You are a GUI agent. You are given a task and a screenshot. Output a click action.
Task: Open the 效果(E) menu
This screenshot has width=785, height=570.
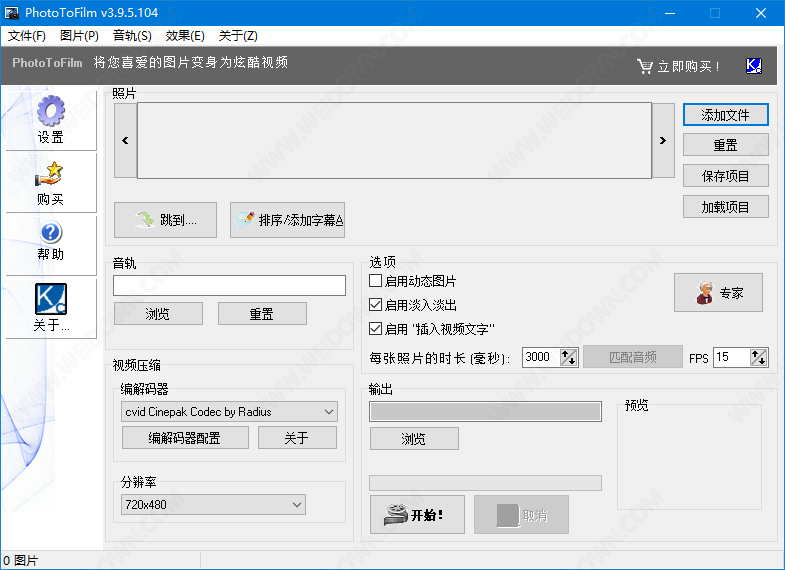(185, 36)
